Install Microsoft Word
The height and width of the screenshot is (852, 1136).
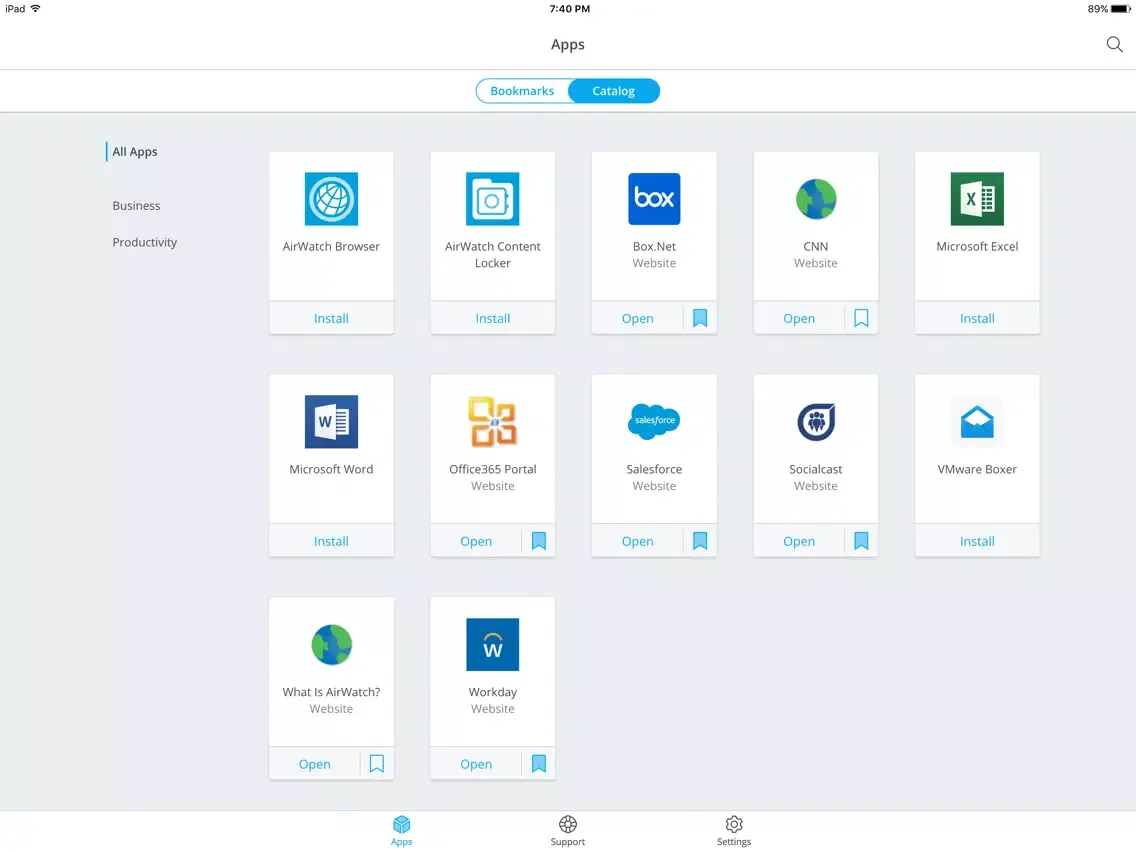(x=331, y=541)
